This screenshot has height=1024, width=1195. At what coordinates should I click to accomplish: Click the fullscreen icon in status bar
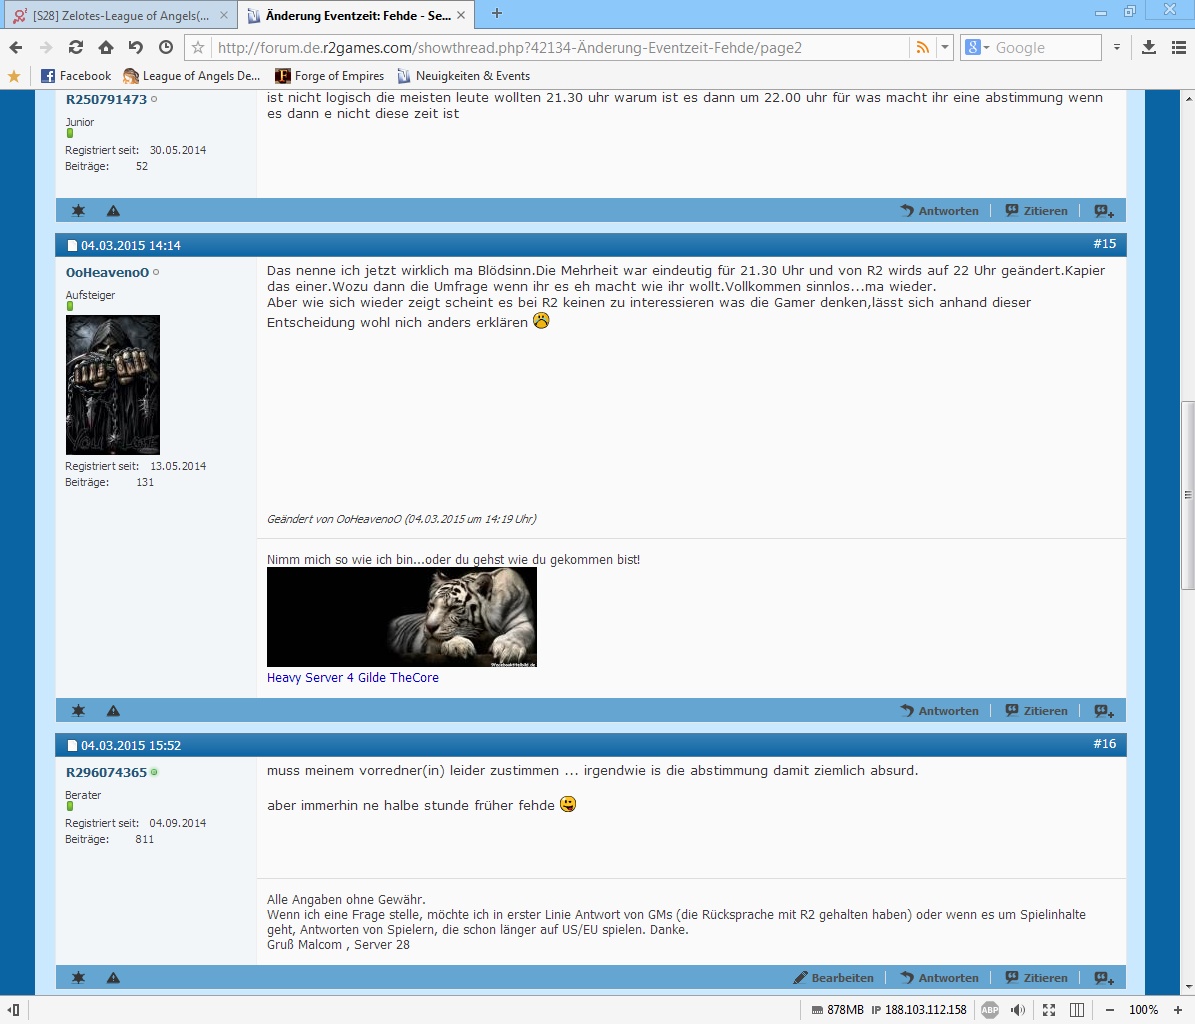coord(1048,1010)
